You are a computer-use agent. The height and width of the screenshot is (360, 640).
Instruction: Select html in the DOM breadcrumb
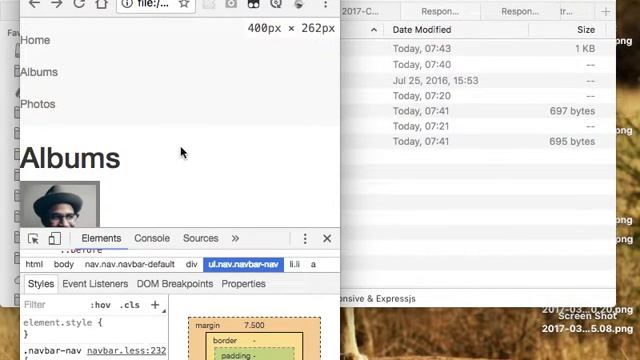point(34,264)
